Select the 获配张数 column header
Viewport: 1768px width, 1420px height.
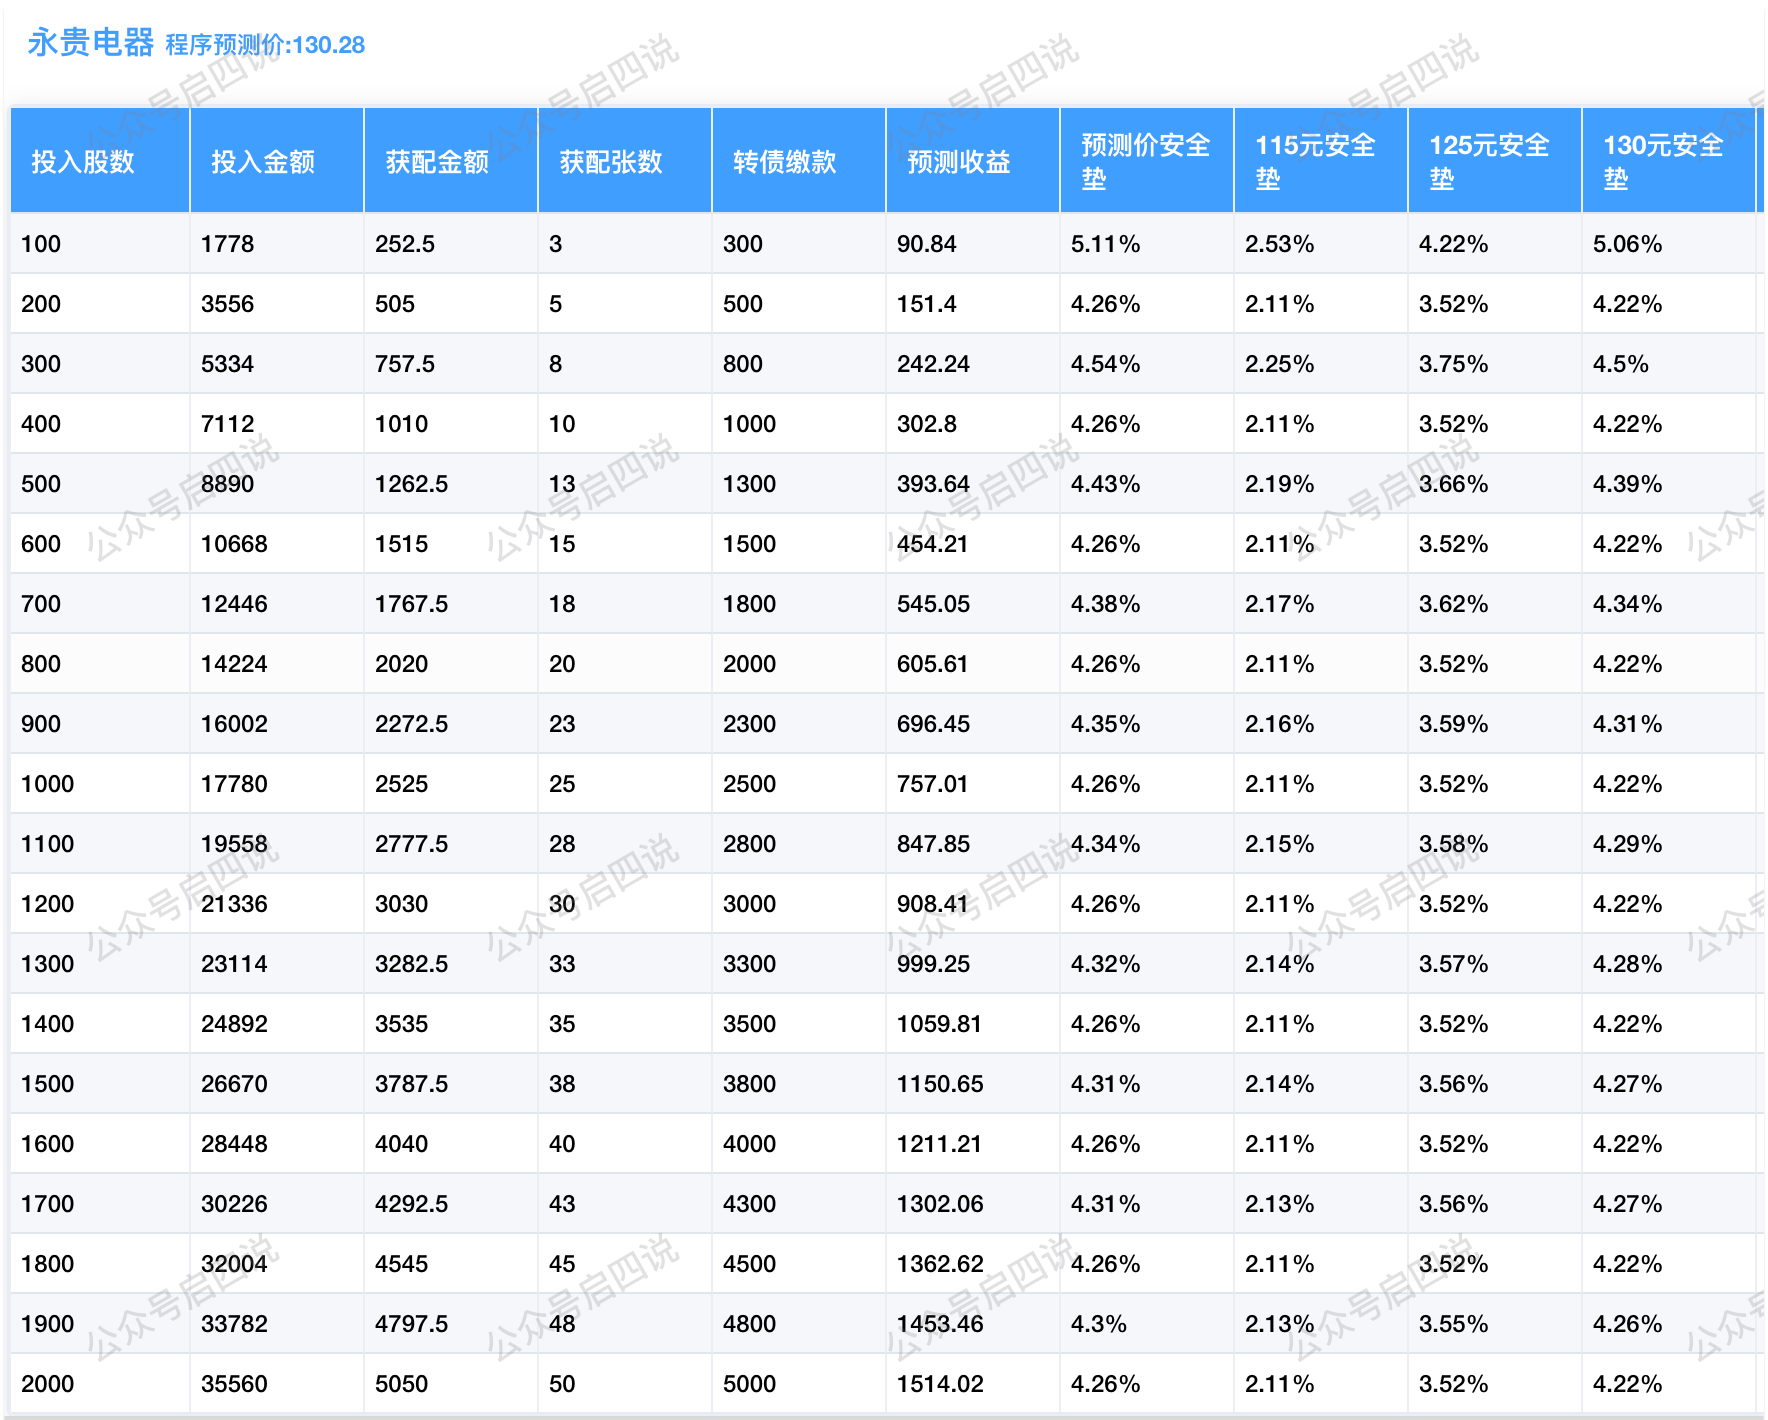coord(611,162)
